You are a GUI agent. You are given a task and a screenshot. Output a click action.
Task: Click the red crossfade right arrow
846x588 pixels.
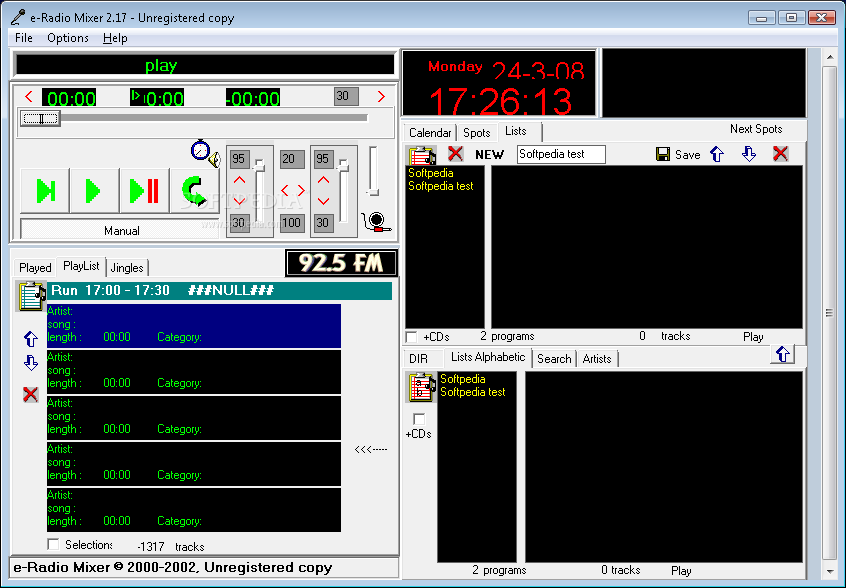(301, 190)
